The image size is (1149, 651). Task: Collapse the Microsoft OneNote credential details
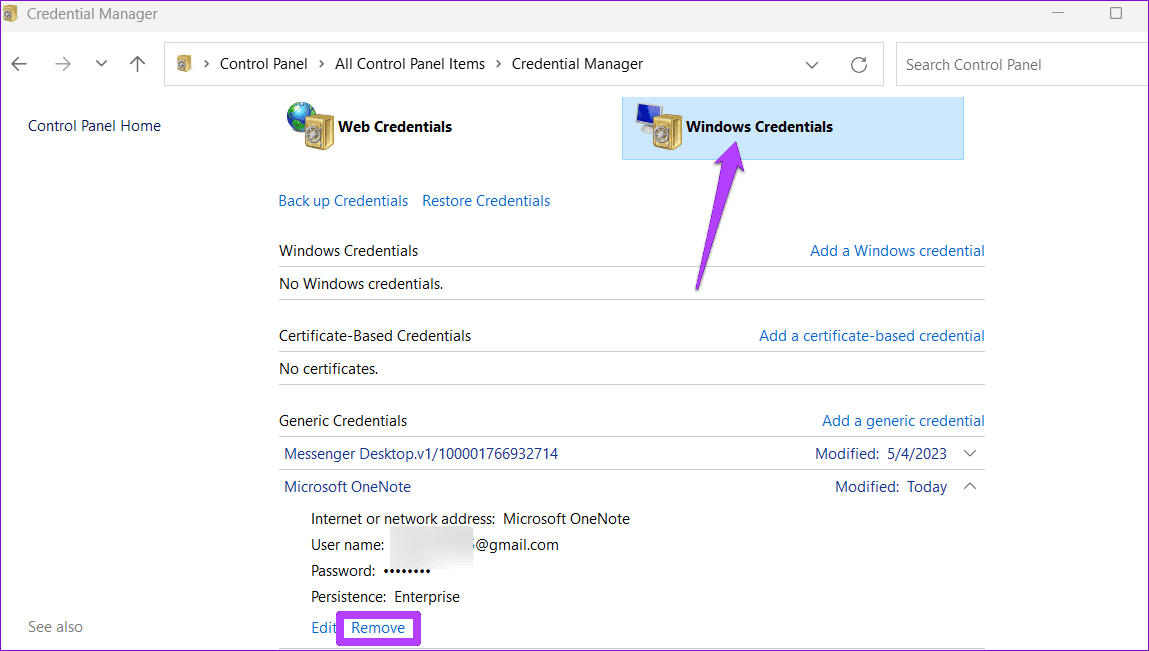968,486
